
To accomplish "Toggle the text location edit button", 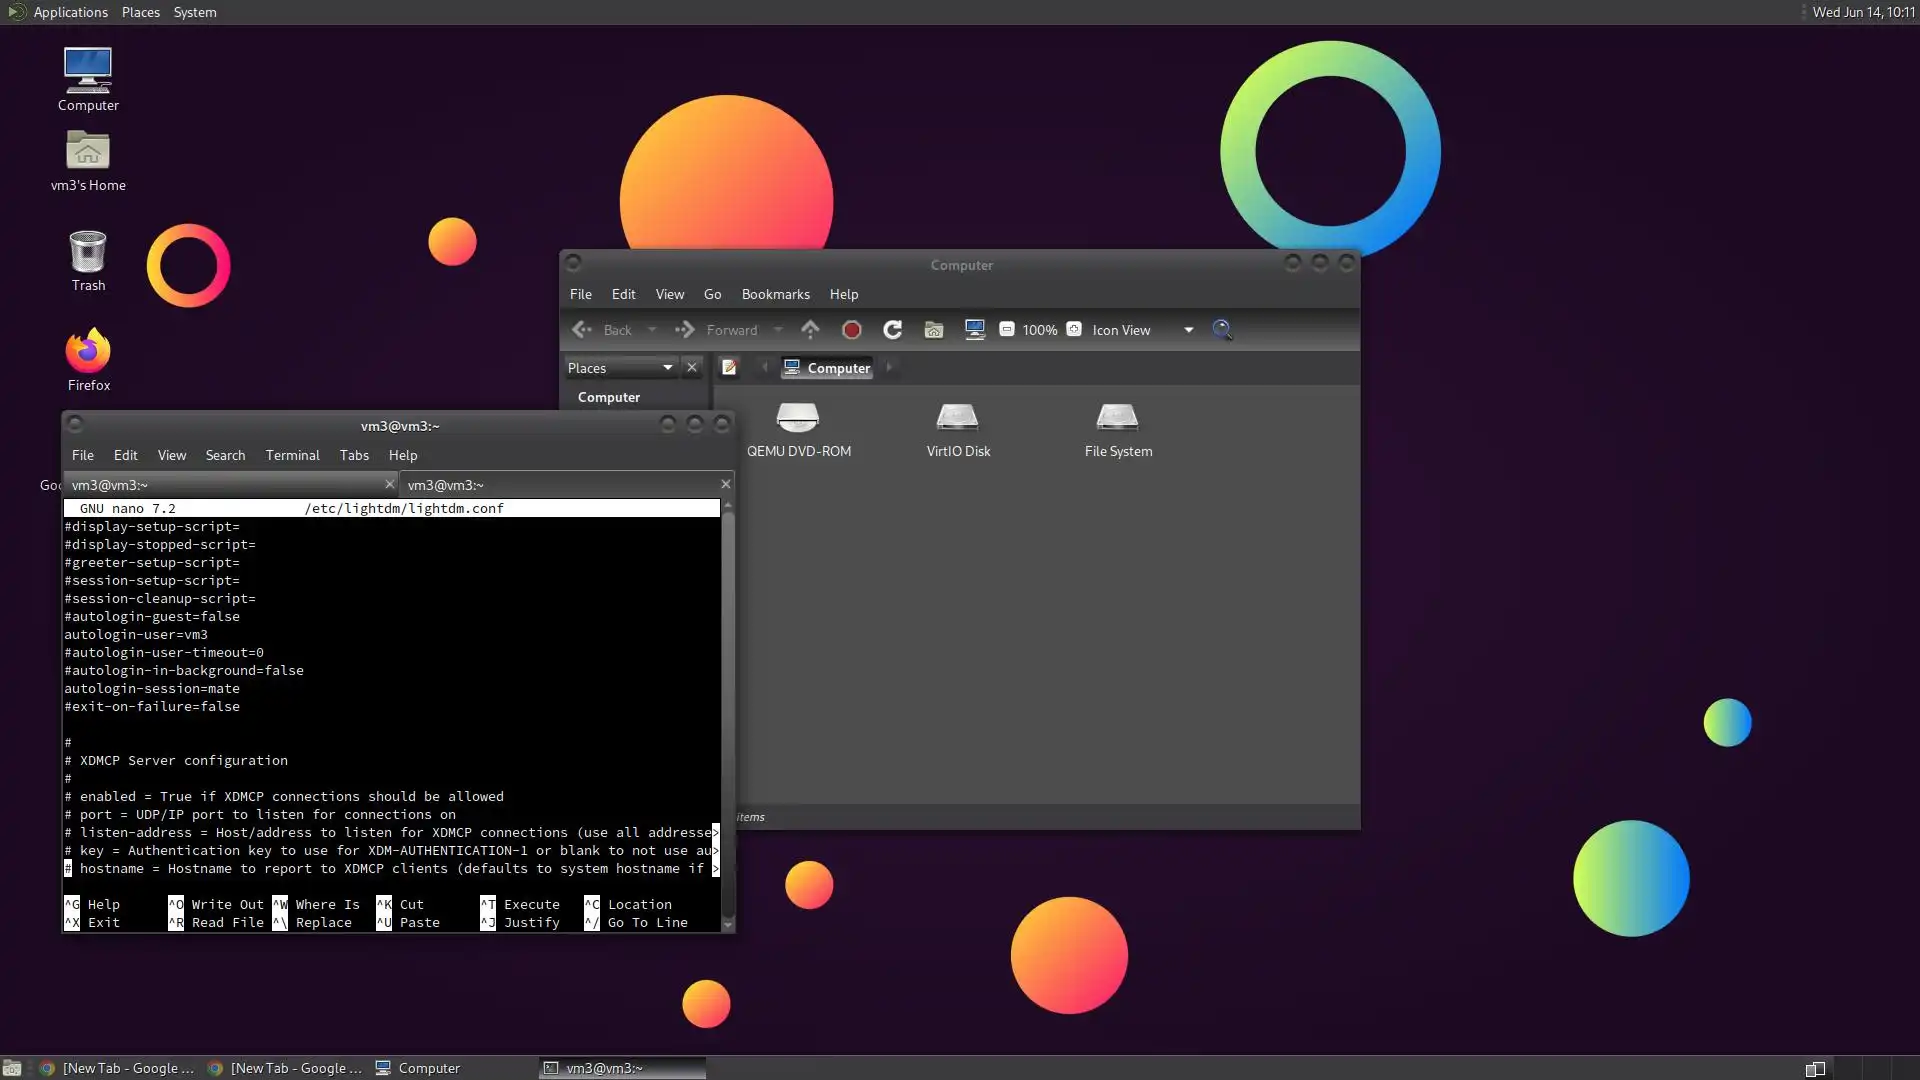I will (x=729, y=368).
